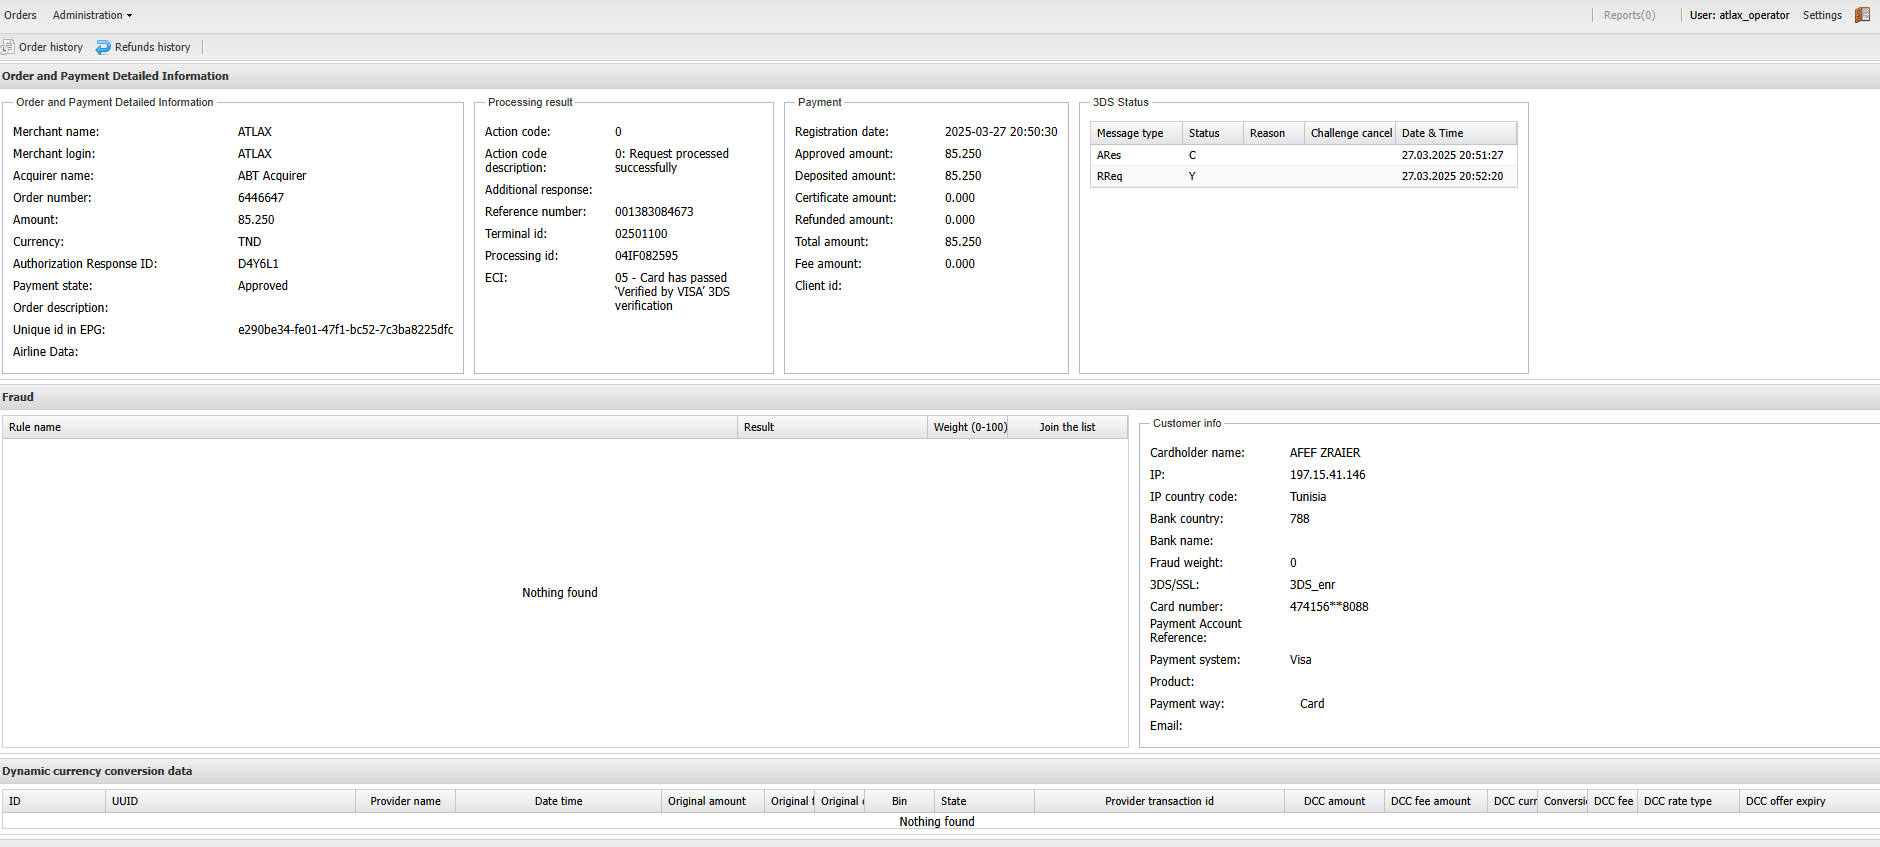Sort 3DS table by Message type column
Viewport: 1880px width, 847px height.
coord(1130,133)
